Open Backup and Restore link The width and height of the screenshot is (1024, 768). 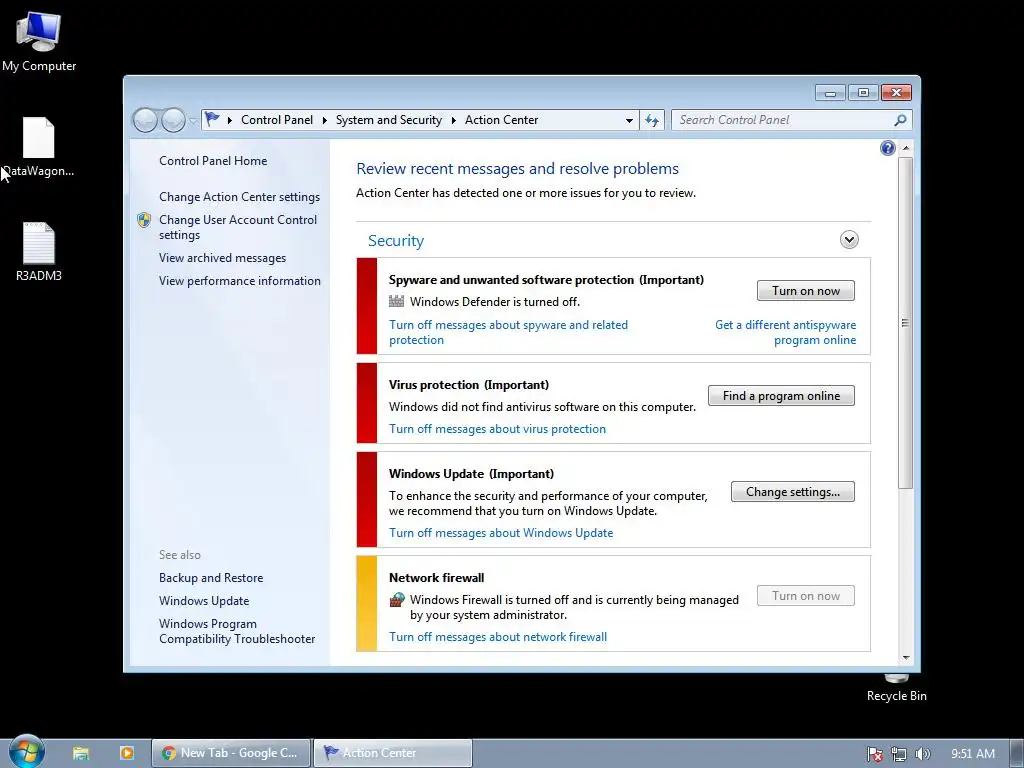coord(211,578)
